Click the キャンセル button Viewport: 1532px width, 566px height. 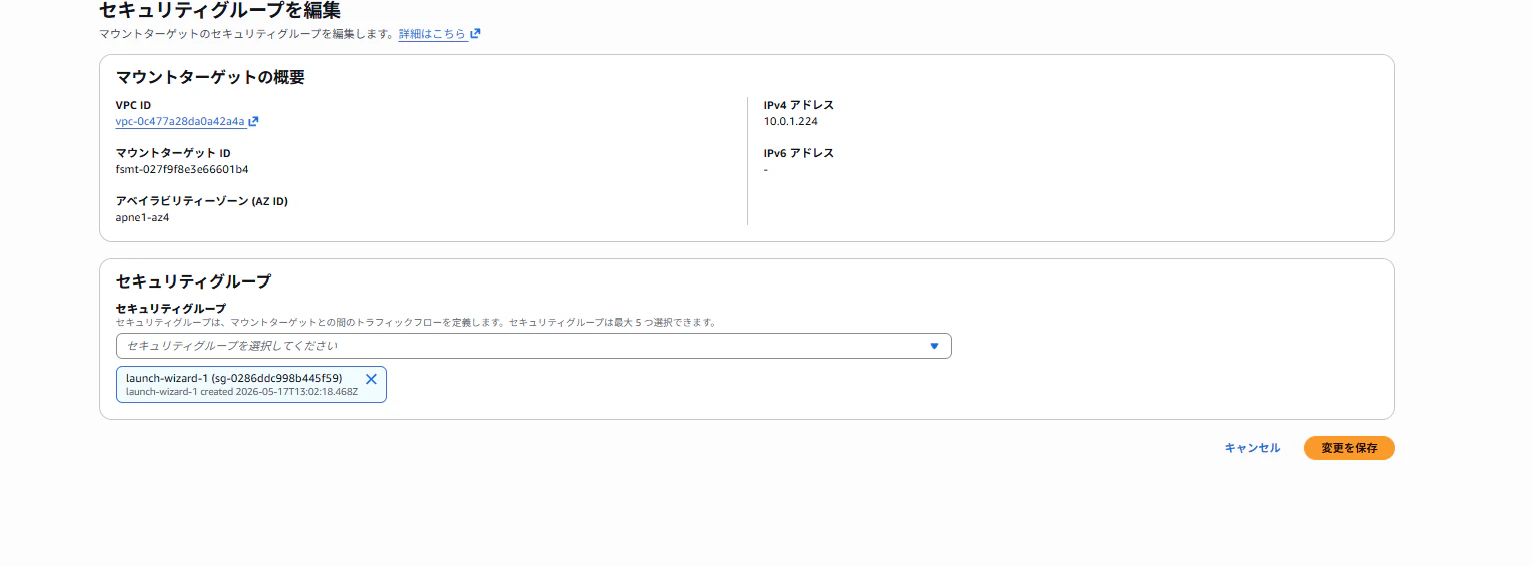click(x=1252, y=448)
